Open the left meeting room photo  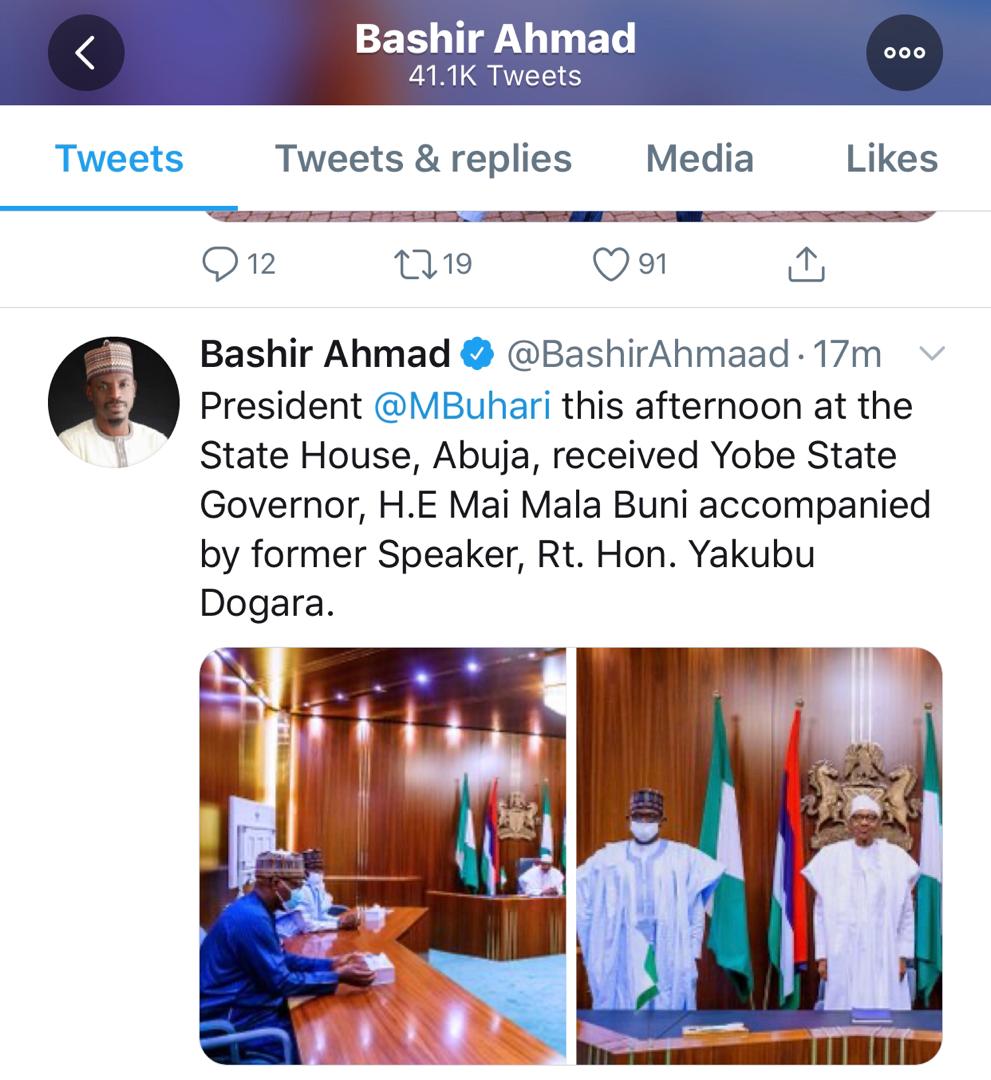tap(383, 855)
